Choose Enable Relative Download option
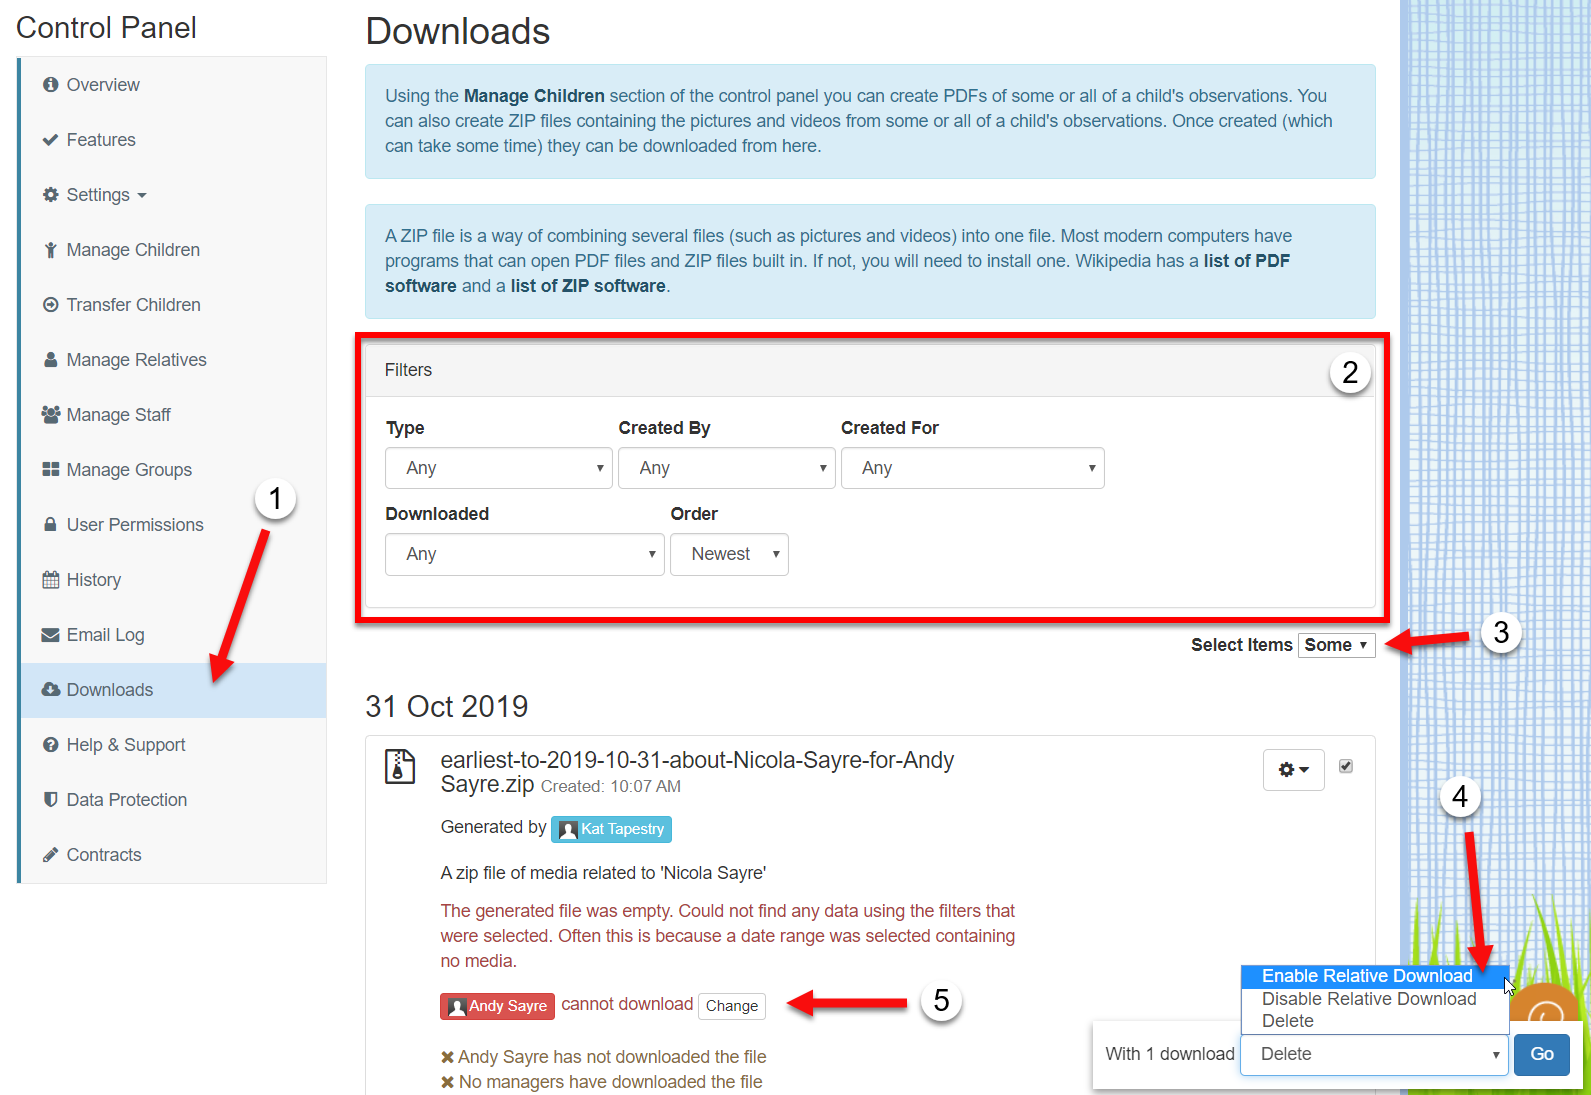This screenshot has width=1591, height=1095. click(1374, 976)
